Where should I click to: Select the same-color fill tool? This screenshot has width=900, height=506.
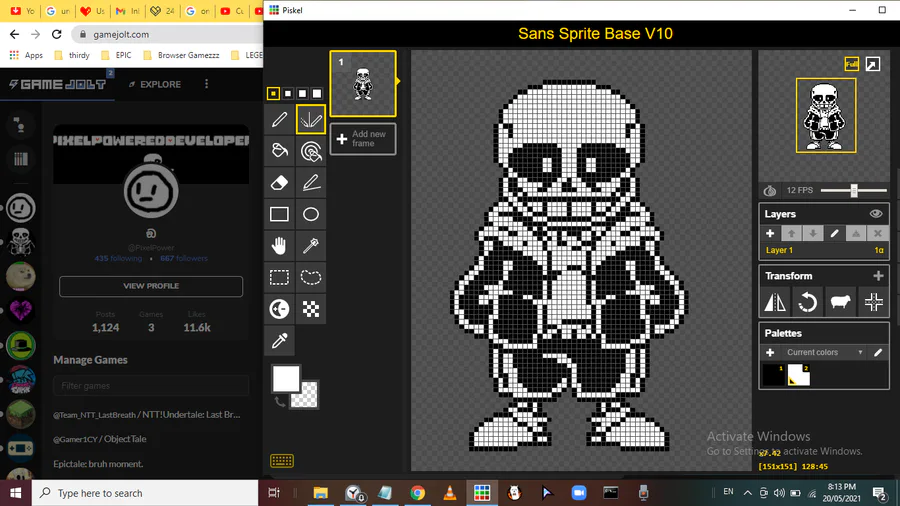(311, 151)
